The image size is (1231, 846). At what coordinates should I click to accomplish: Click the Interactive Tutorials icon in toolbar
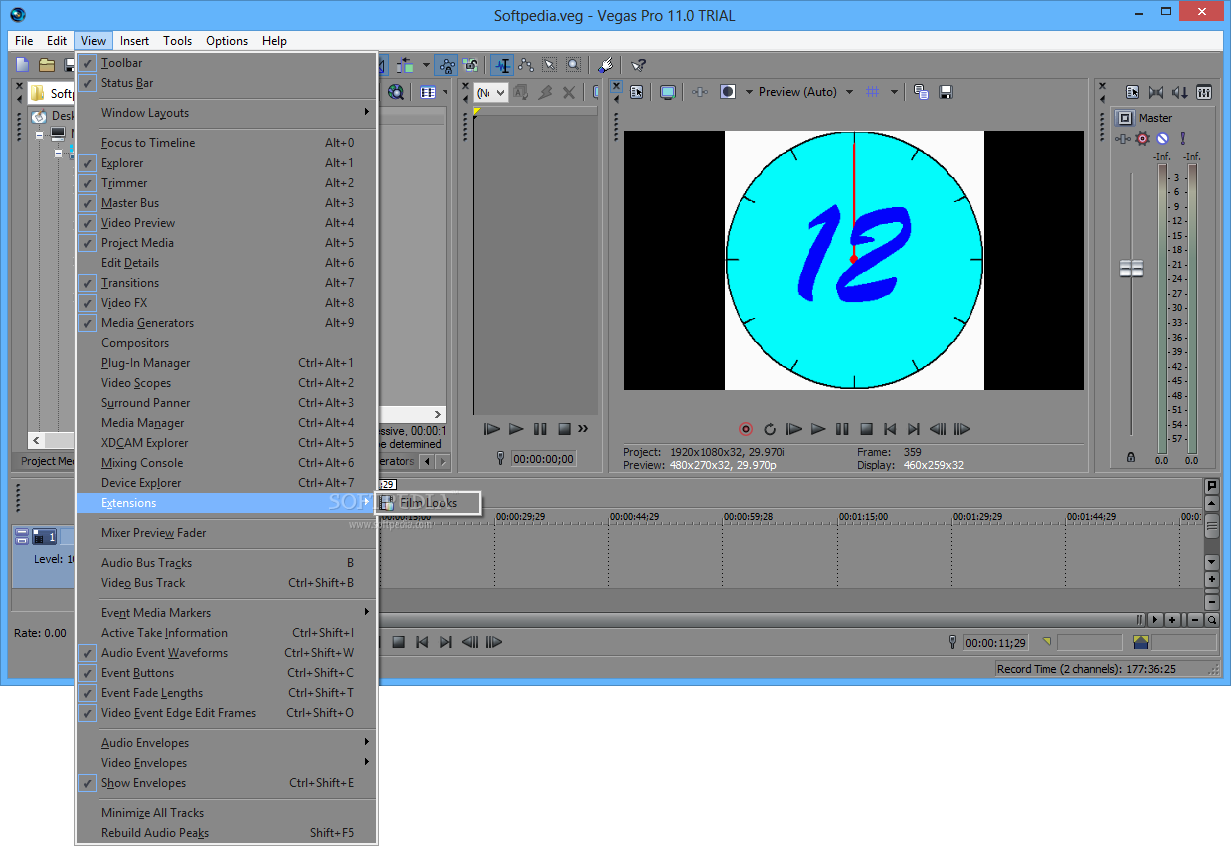pos(605,65)
